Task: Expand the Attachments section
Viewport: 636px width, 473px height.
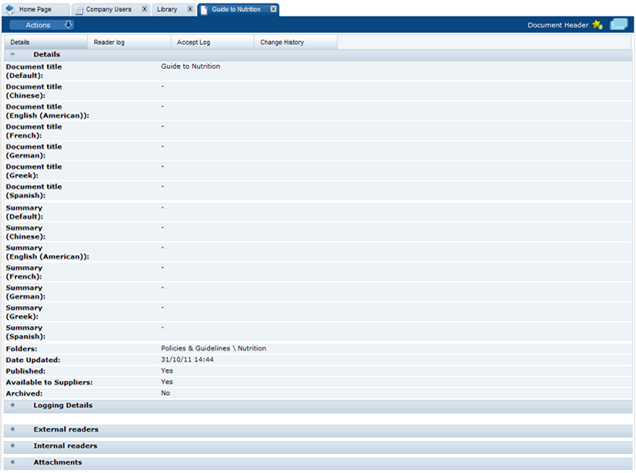Action: click(13, 462)
